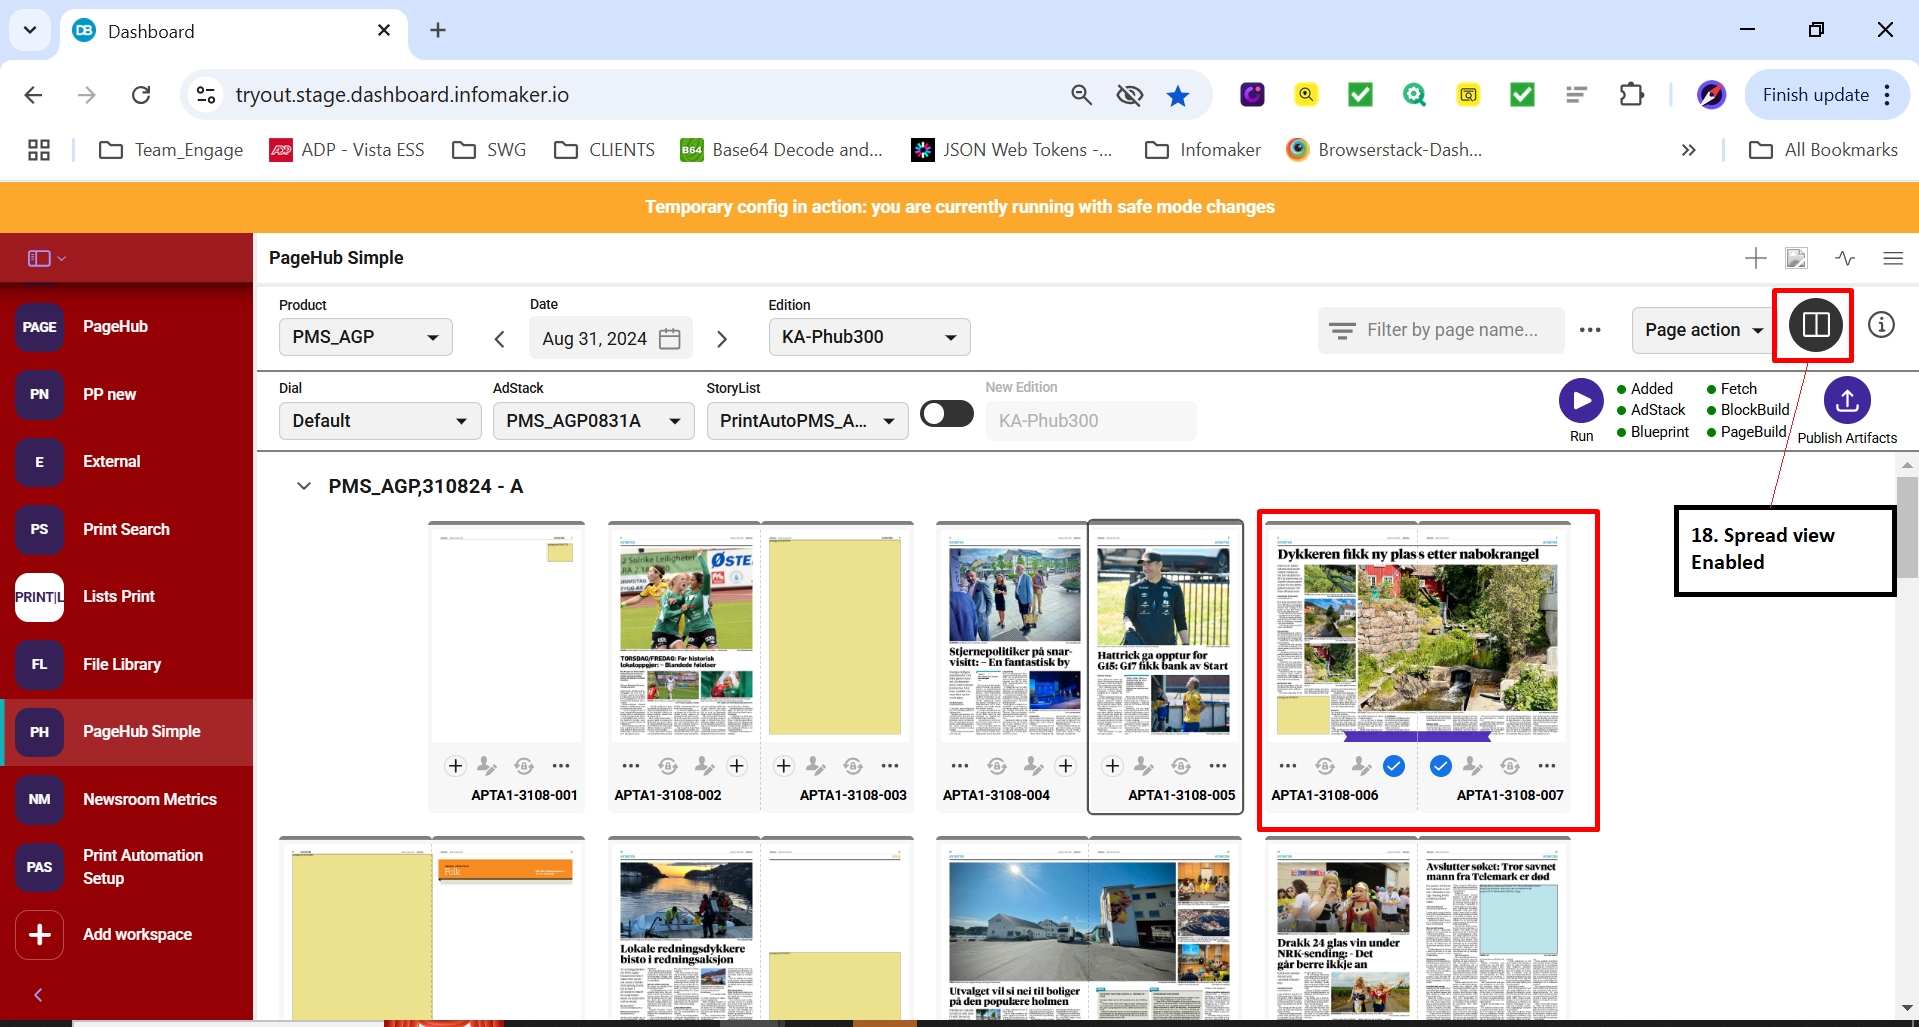This screenshot has width=1919, height=1027.
Task: Click the plus icon in PageHub Simple header
Action: point(1755,258)
